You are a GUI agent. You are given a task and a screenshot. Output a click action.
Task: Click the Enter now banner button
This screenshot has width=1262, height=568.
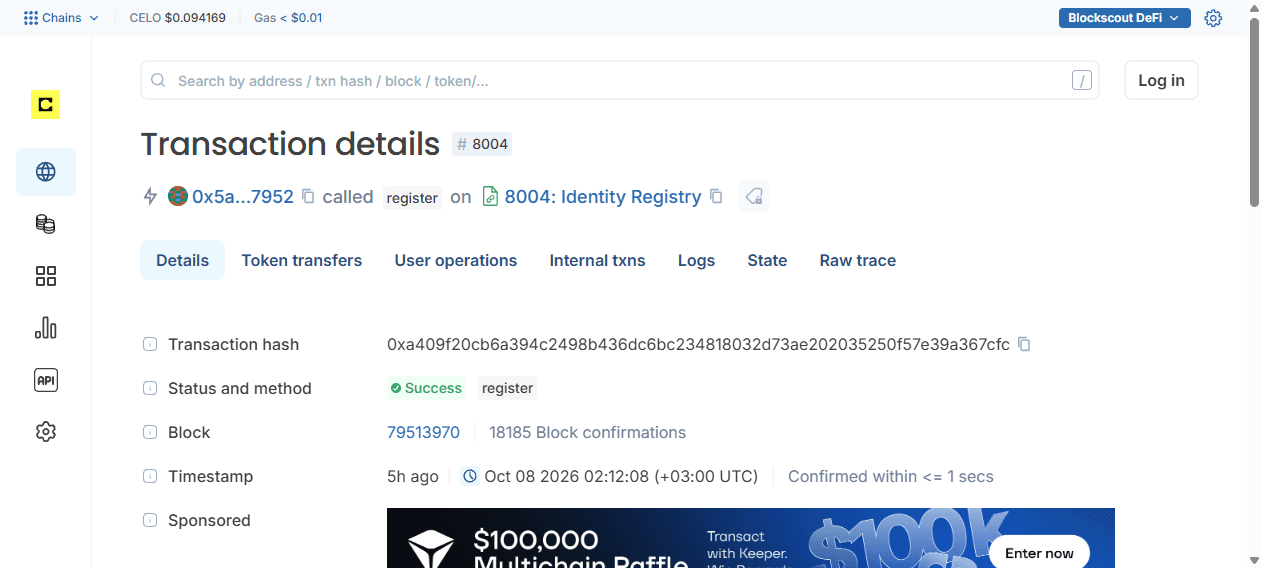coord(1040,553)
